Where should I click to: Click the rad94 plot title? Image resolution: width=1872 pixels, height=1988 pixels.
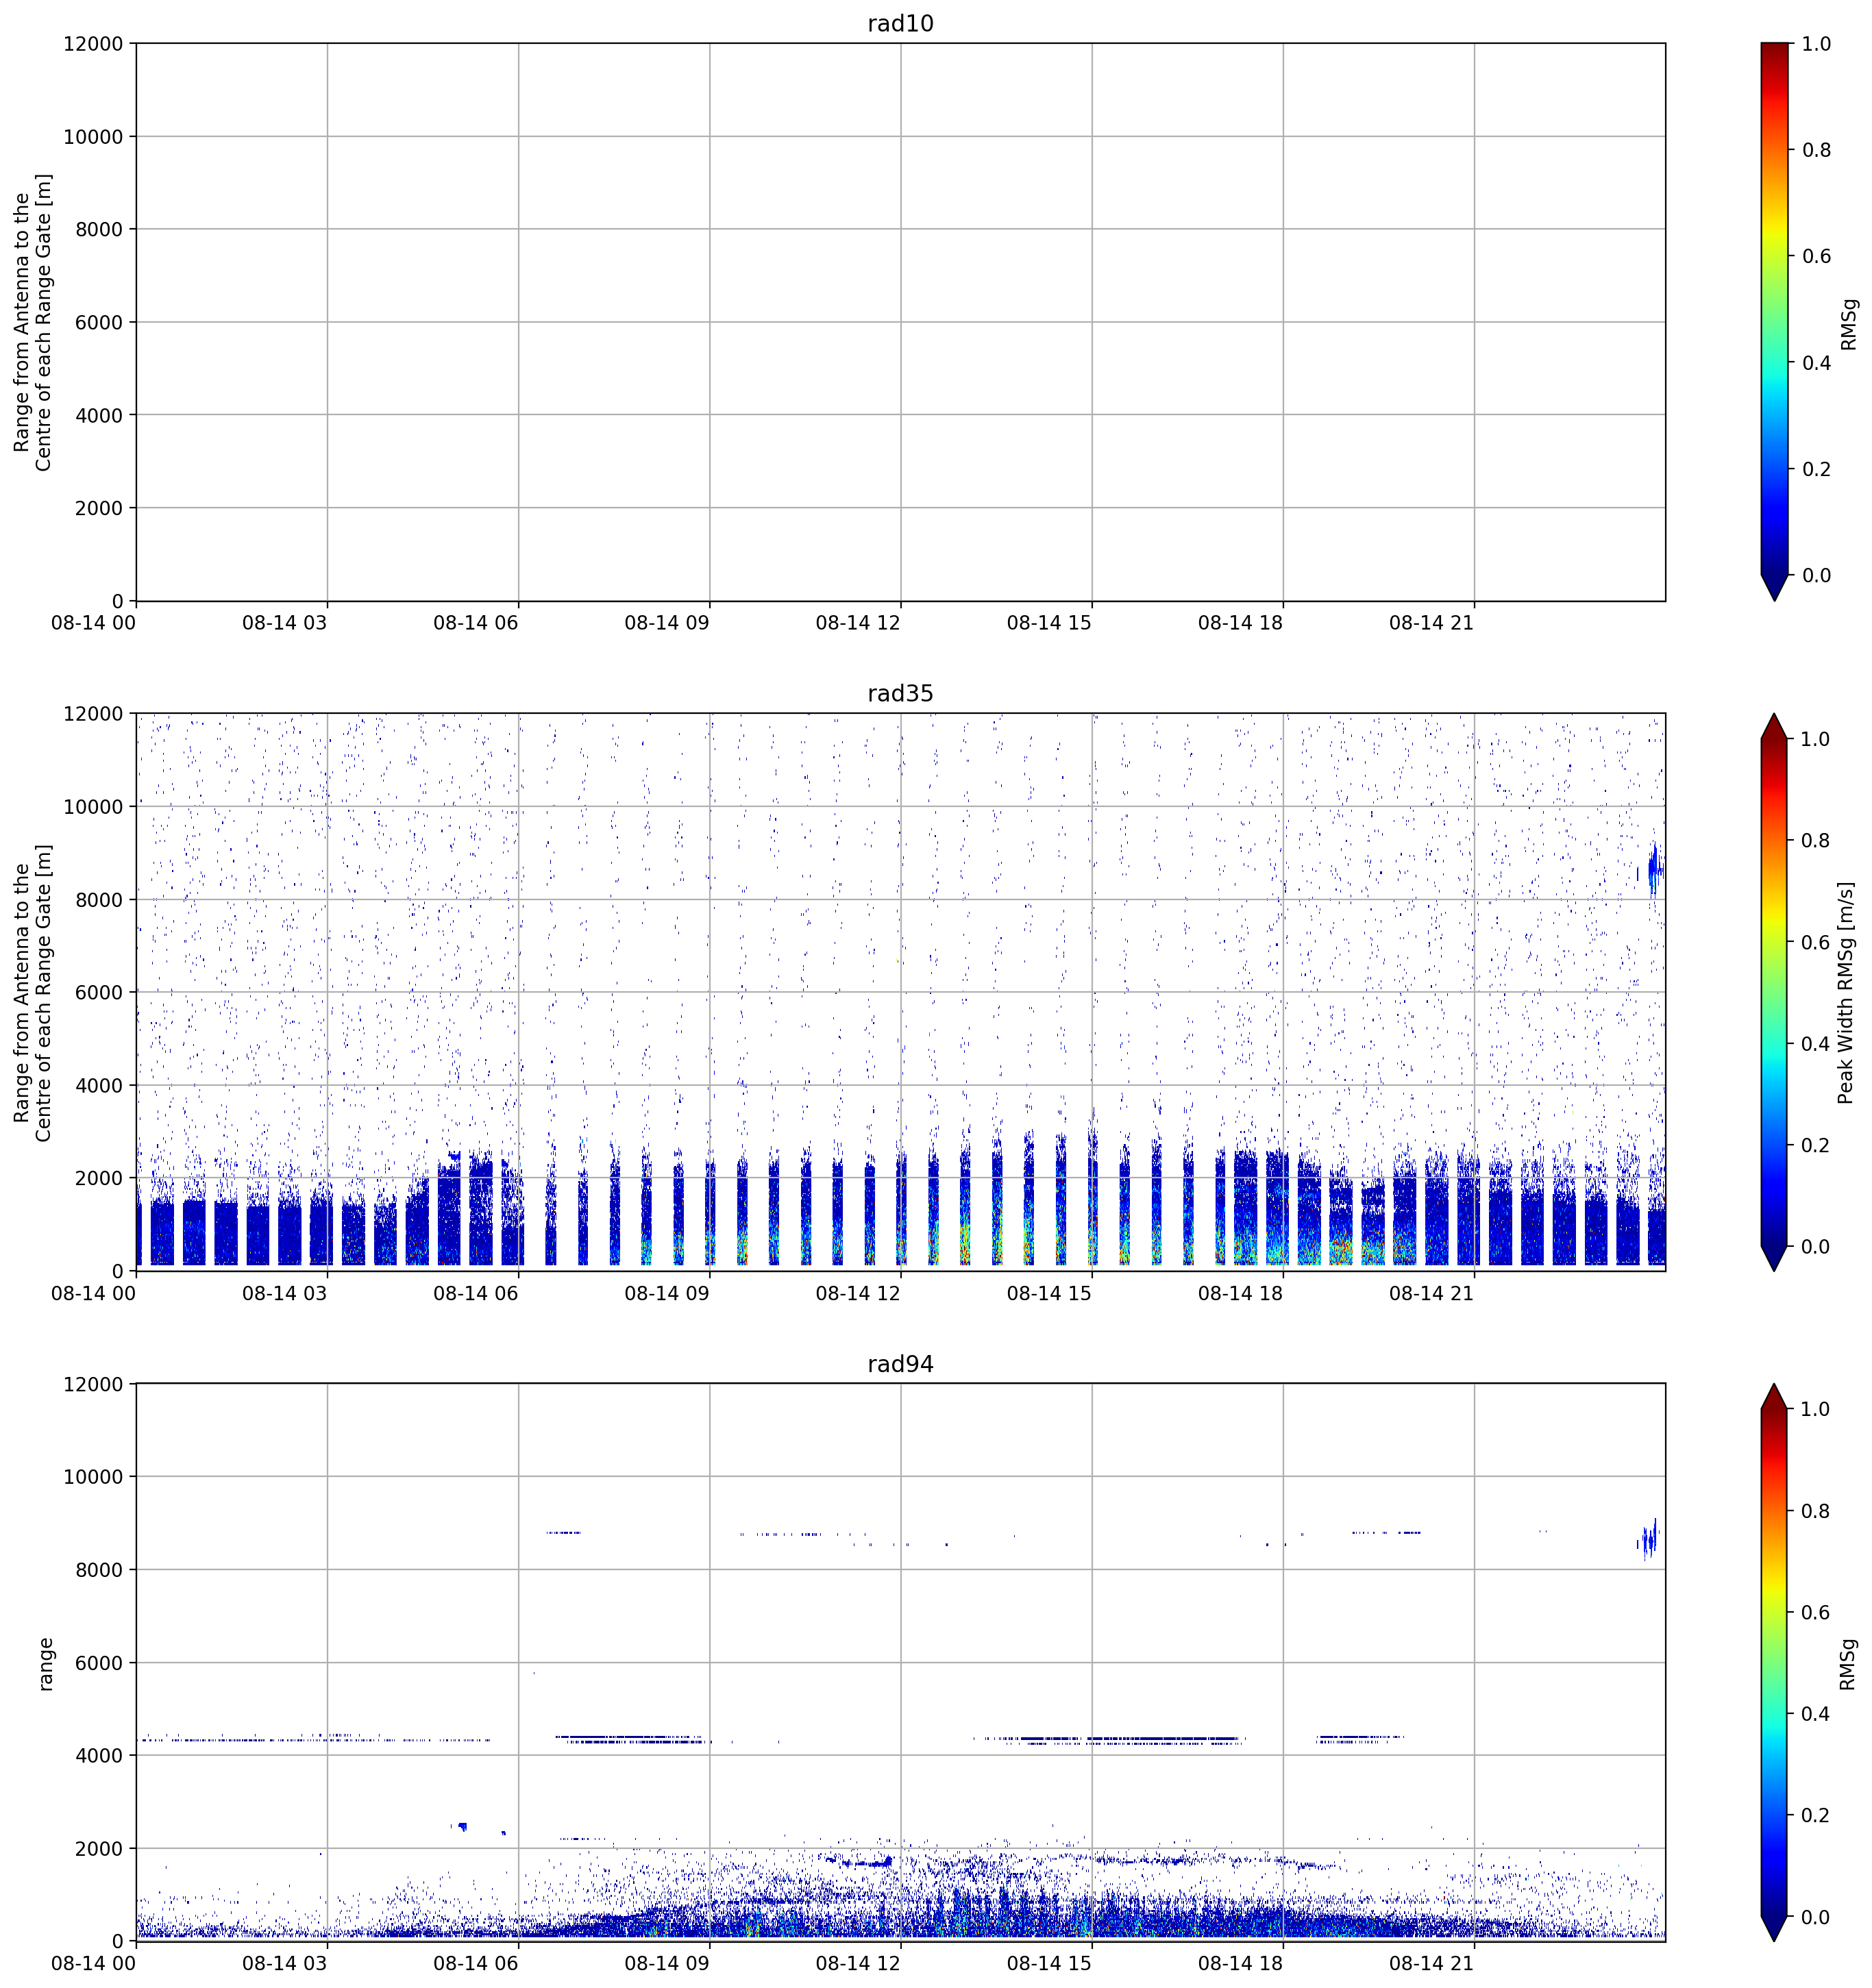coord(900,1364)
